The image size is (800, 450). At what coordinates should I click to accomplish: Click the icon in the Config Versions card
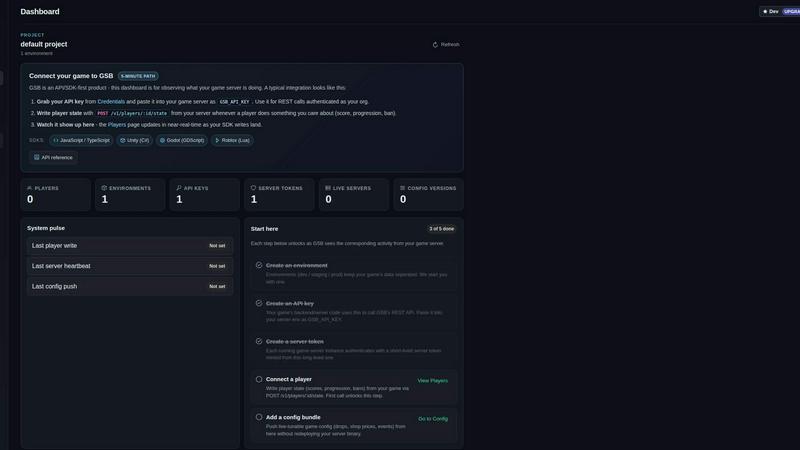tap(402, 188)
